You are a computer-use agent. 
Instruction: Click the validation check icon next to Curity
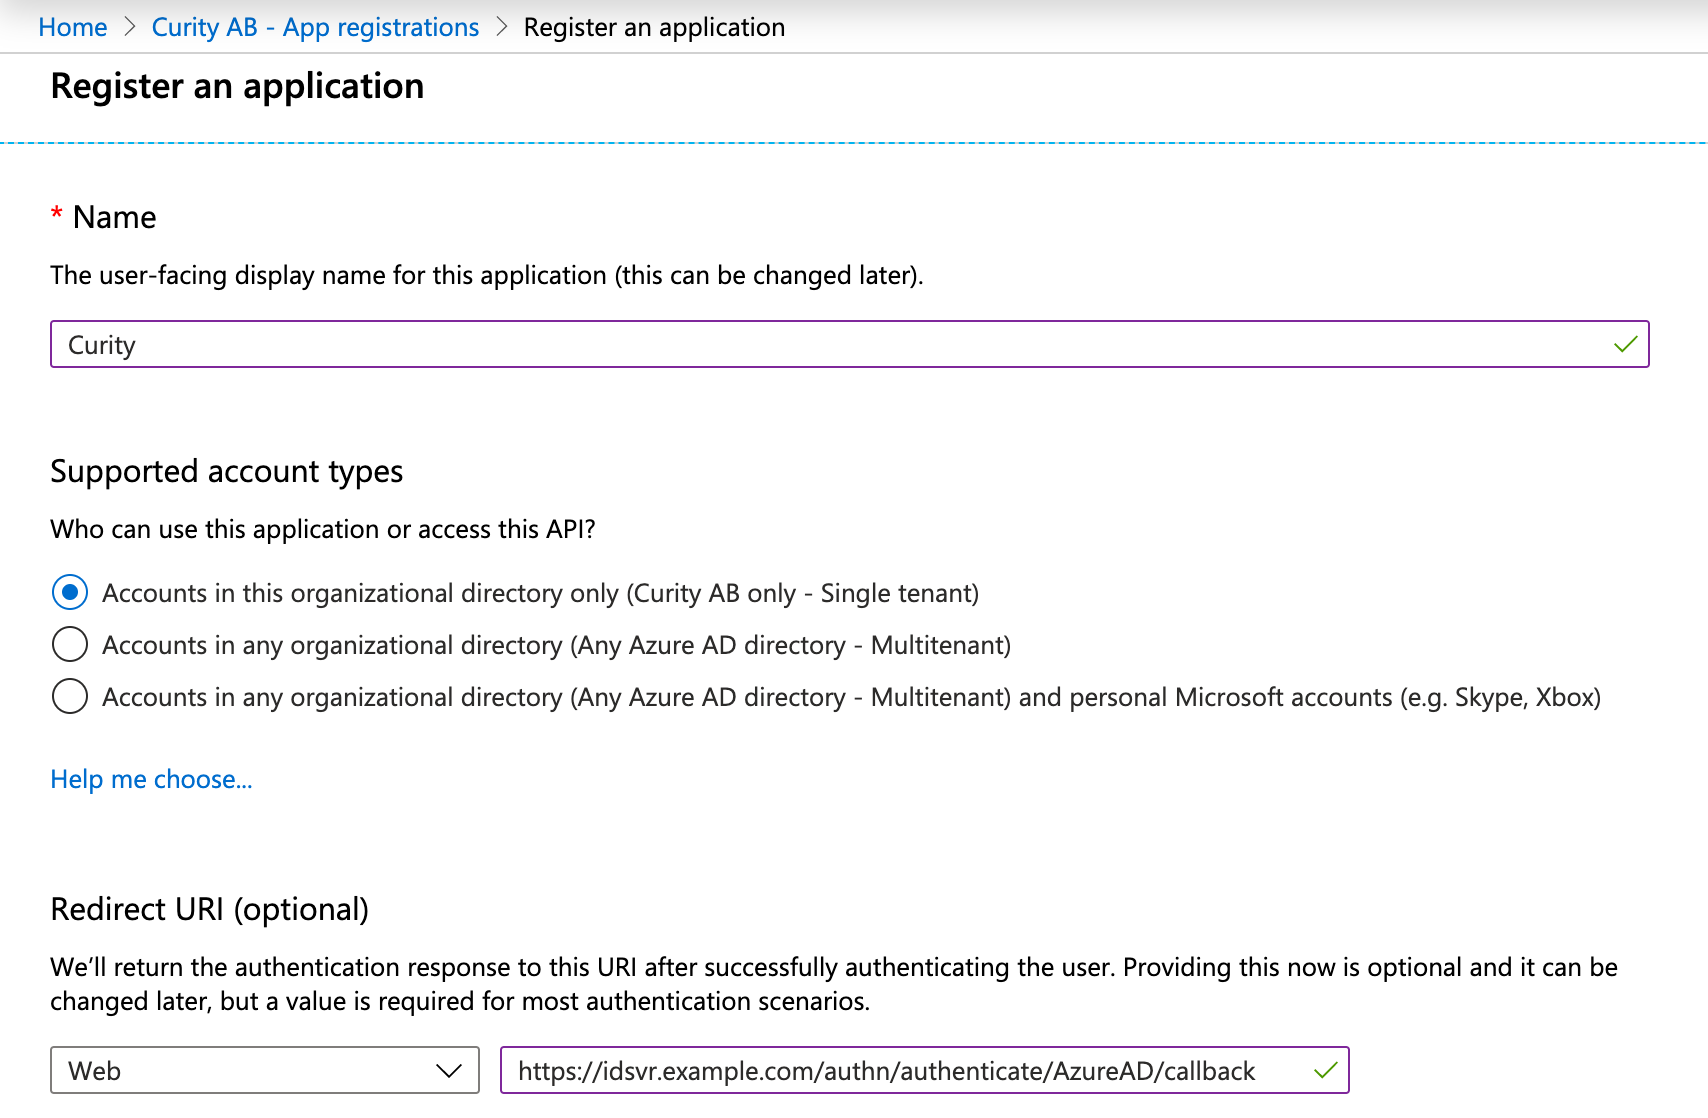point(1626,344)
